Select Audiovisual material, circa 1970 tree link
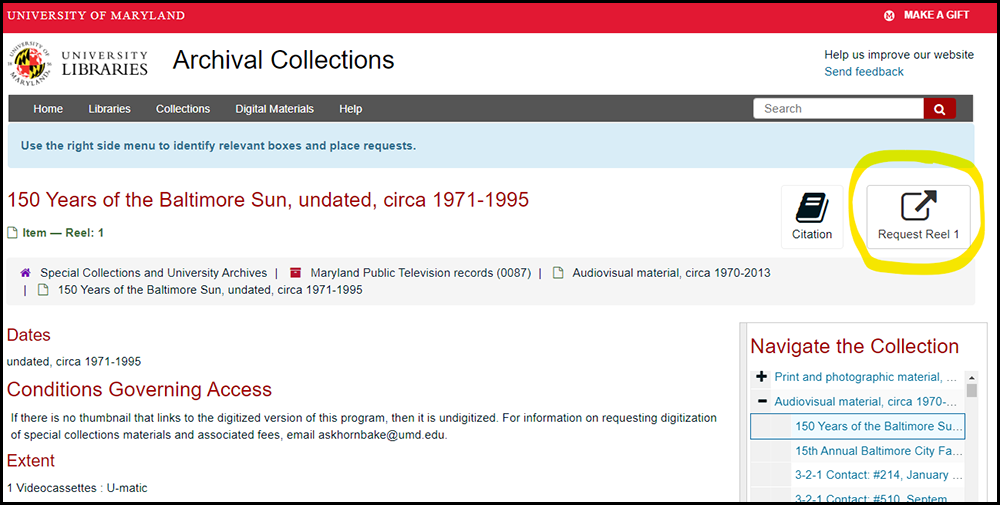Screen dimensions: 1000x505 tap(865, 402)
